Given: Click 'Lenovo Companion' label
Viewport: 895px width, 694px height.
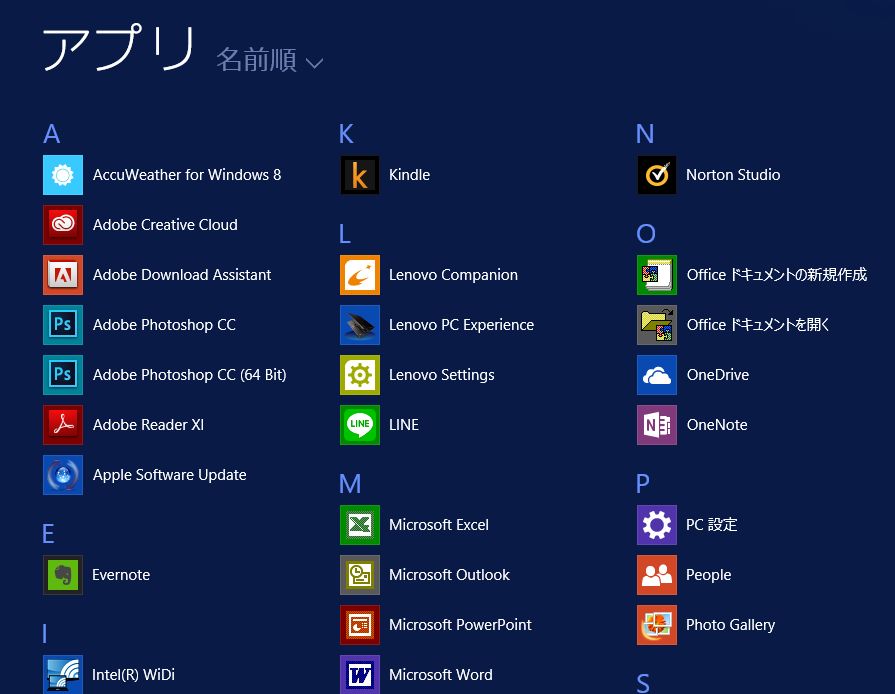Looking at the screenshot, I should click(x=453, y=275).
